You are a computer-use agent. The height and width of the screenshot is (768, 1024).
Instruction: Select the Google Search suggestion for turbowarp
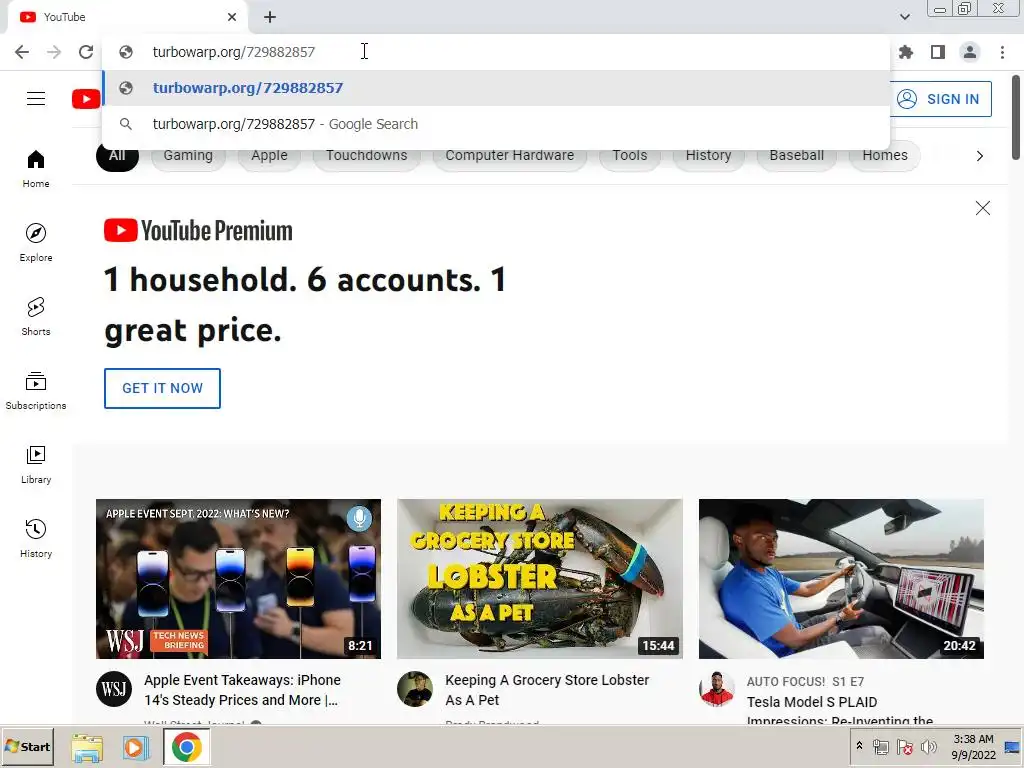point(496,124)
